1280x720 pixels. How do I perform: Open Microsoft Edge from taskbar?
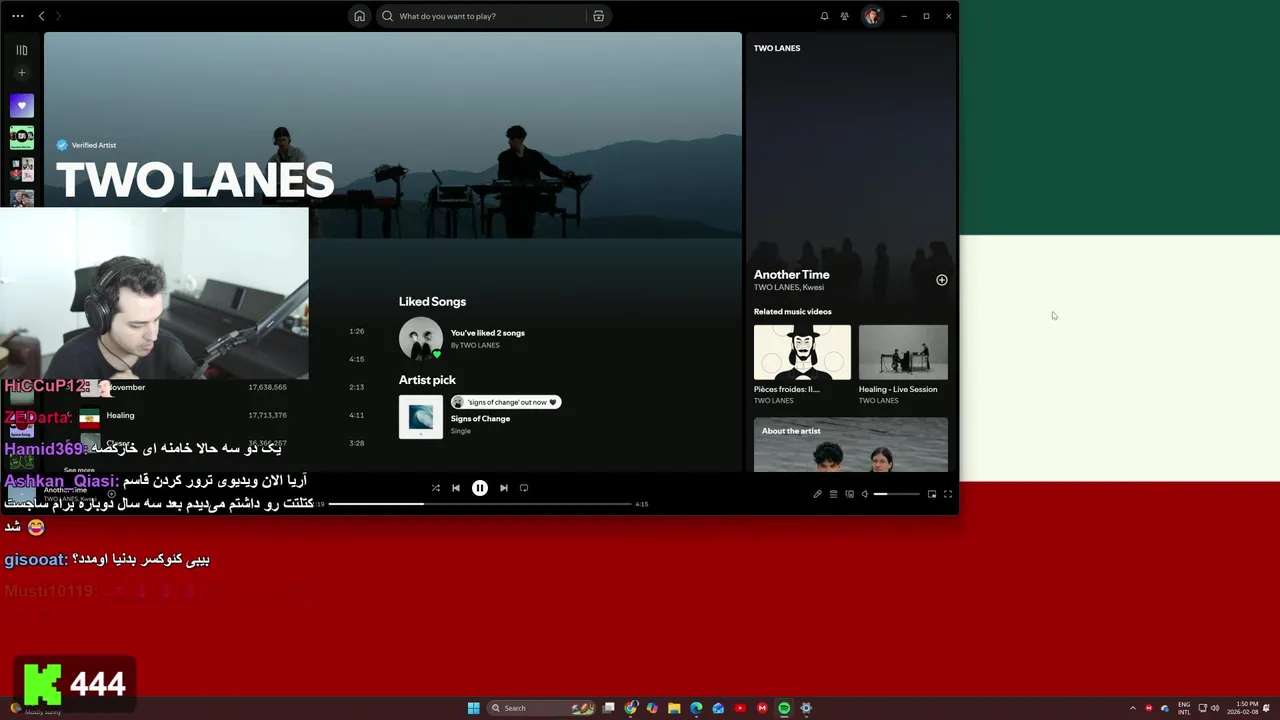[696, 708]
